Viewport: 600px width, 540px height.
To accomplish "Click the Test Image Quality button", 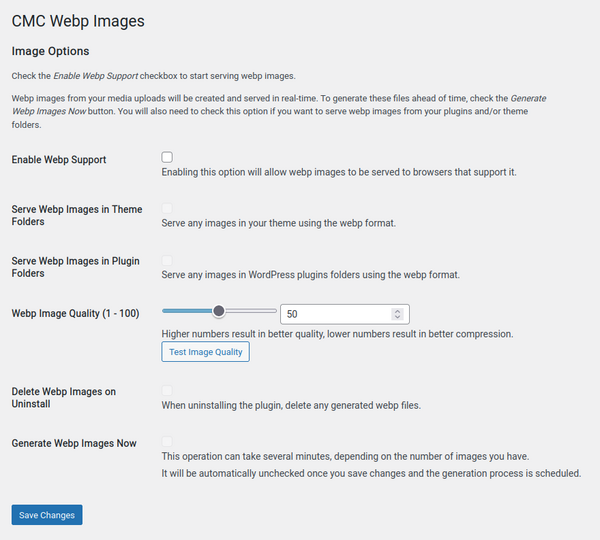I will click(205, 352).
